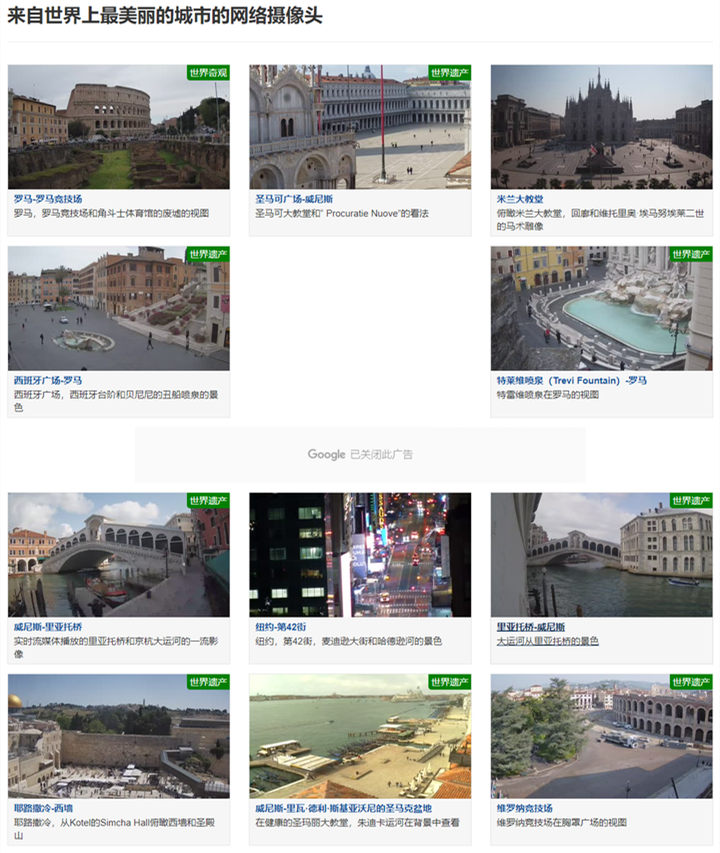This screenshot has height=853, width=720.
Task: Open the Trevi Fountain webcam thumbnail
Action: [x=601, y=310]
